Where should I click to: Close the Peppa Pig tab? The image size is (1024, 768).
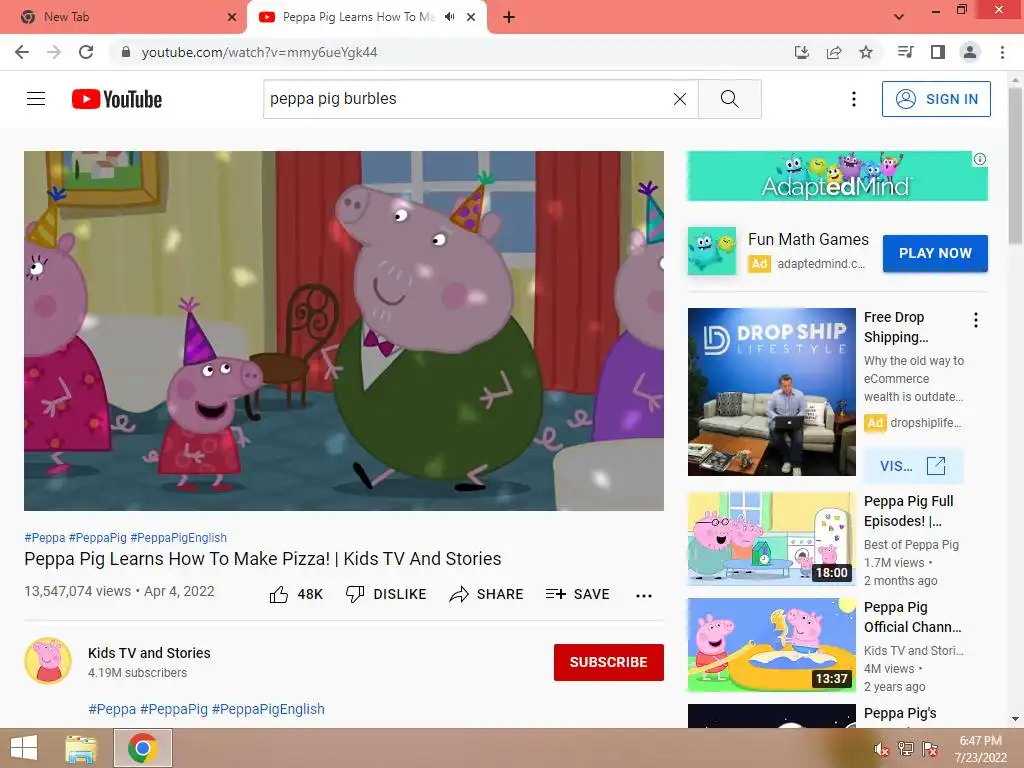tap(471, 17)
